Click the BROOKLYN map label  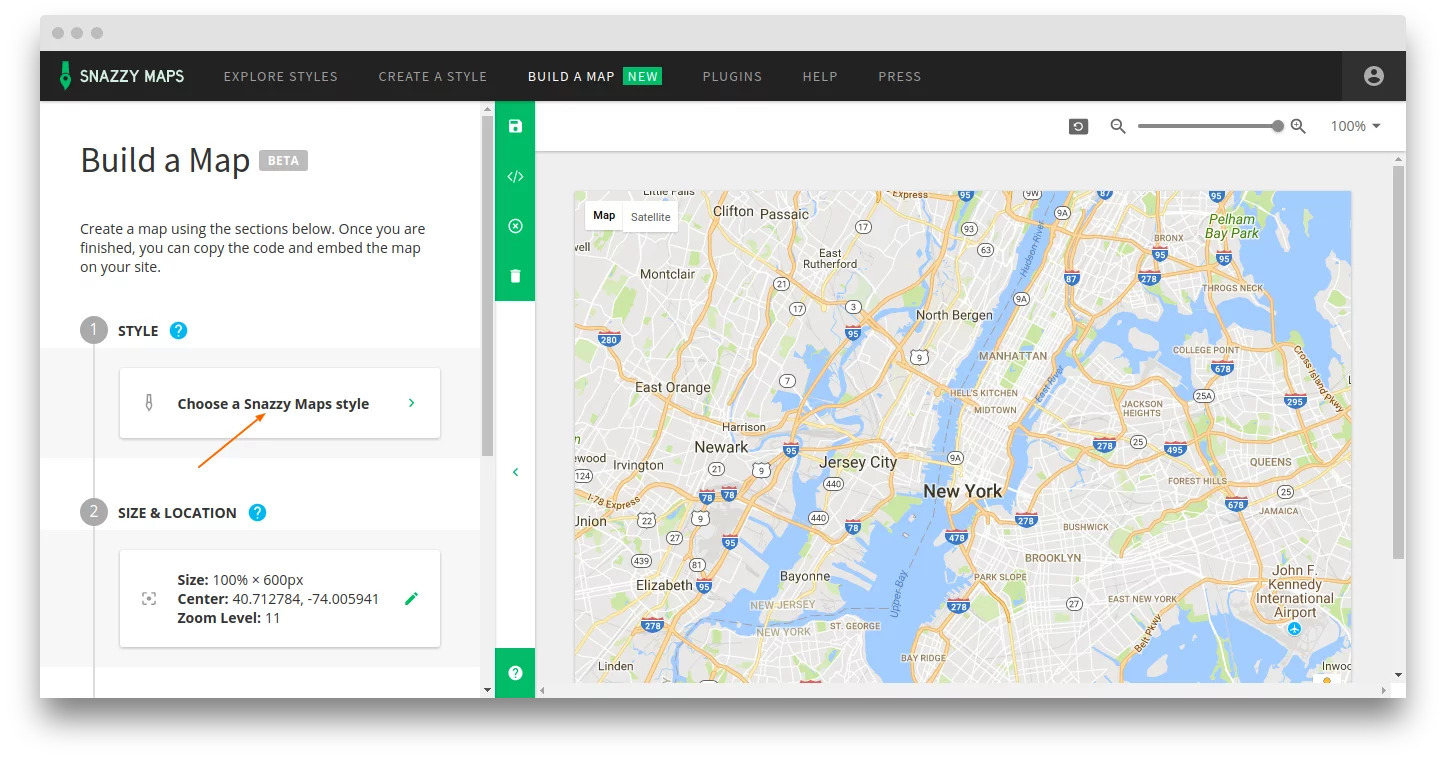[x=1053, y=557]
